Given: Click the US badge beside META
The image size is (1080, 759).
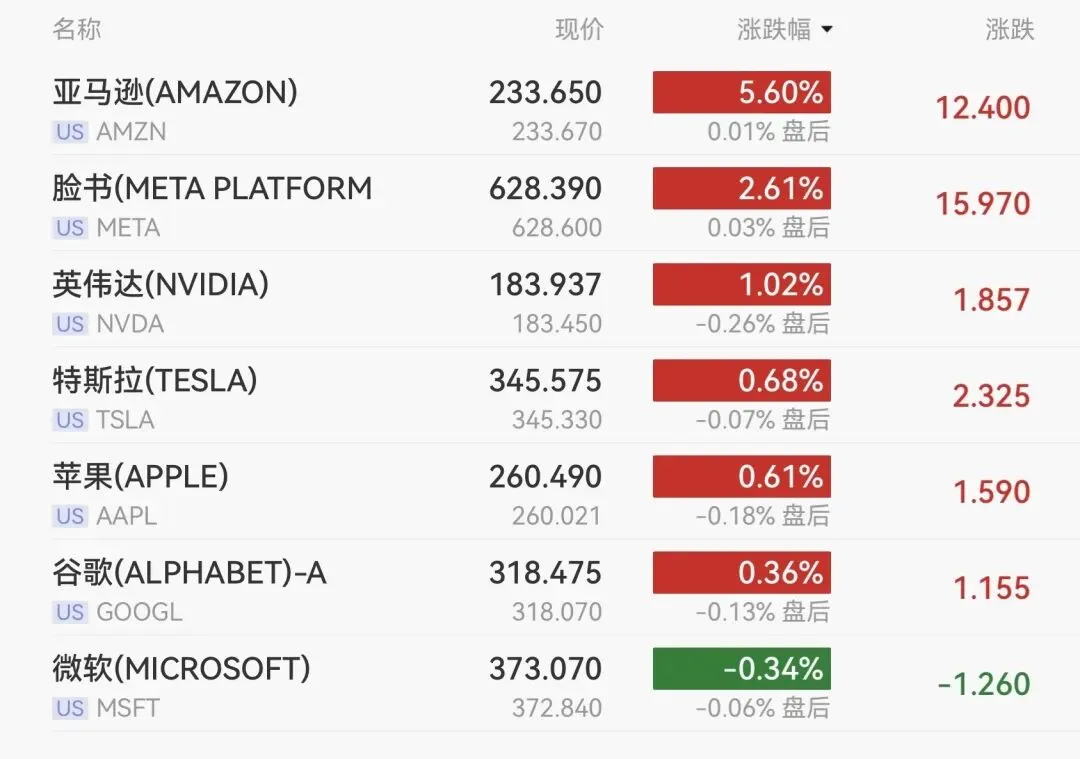Looking at the screenshot, I should point(69,228).
